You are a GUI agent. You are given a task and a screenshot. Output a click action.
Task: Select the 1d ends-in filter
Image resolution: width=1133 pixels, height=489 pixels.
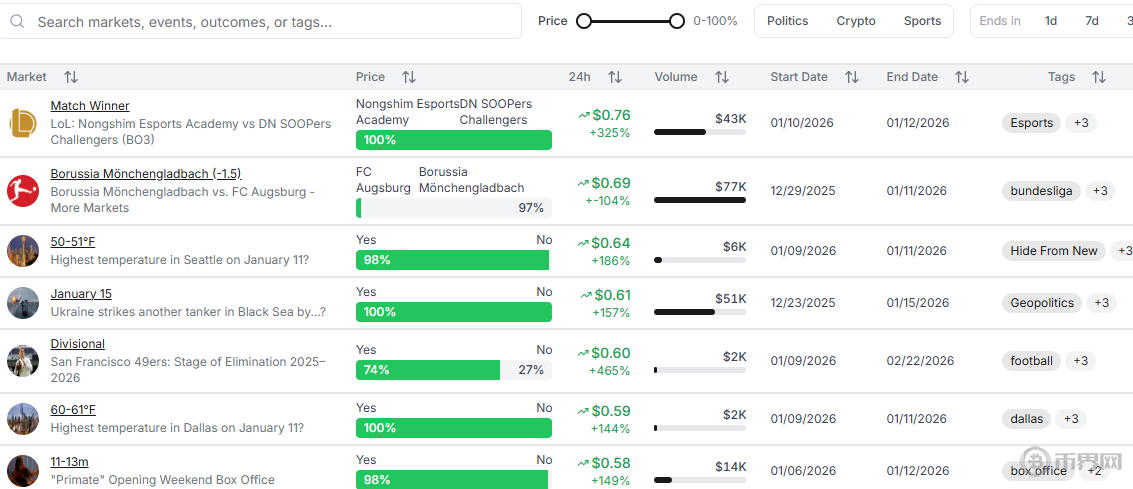click(x=1051, y=21)
